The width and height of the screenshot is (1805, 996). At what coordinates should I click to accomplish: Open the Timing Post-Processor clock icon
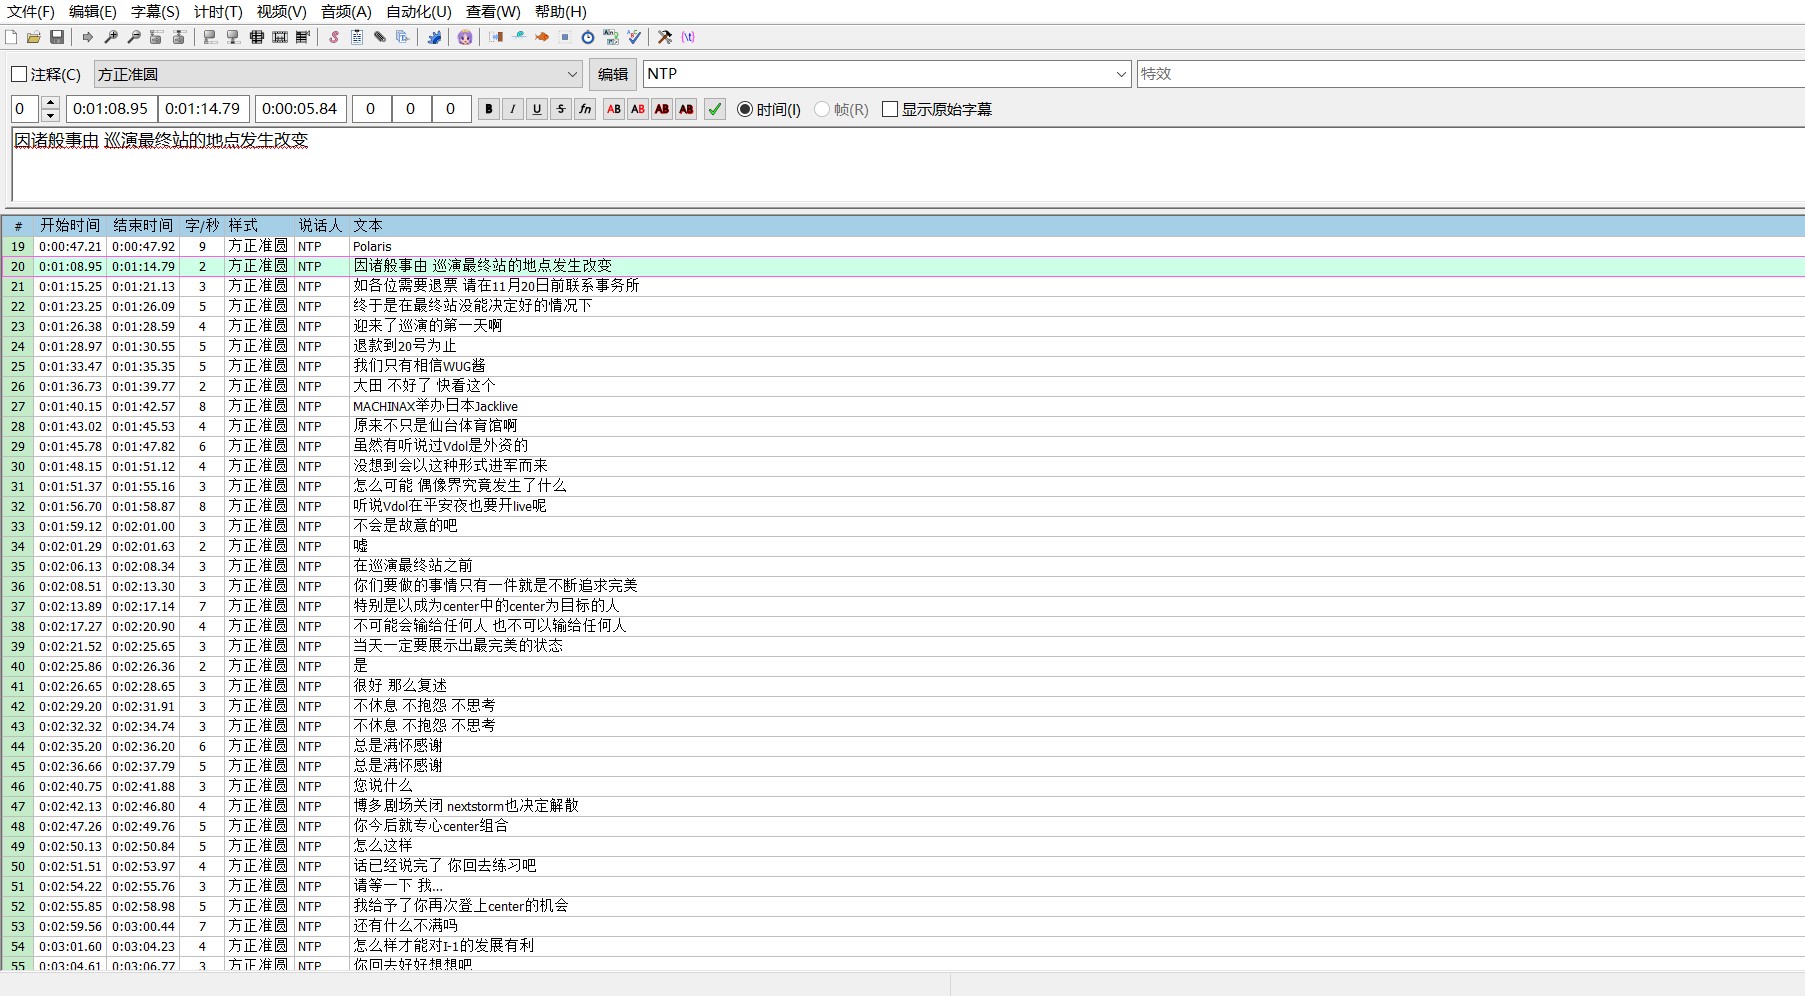588,37
